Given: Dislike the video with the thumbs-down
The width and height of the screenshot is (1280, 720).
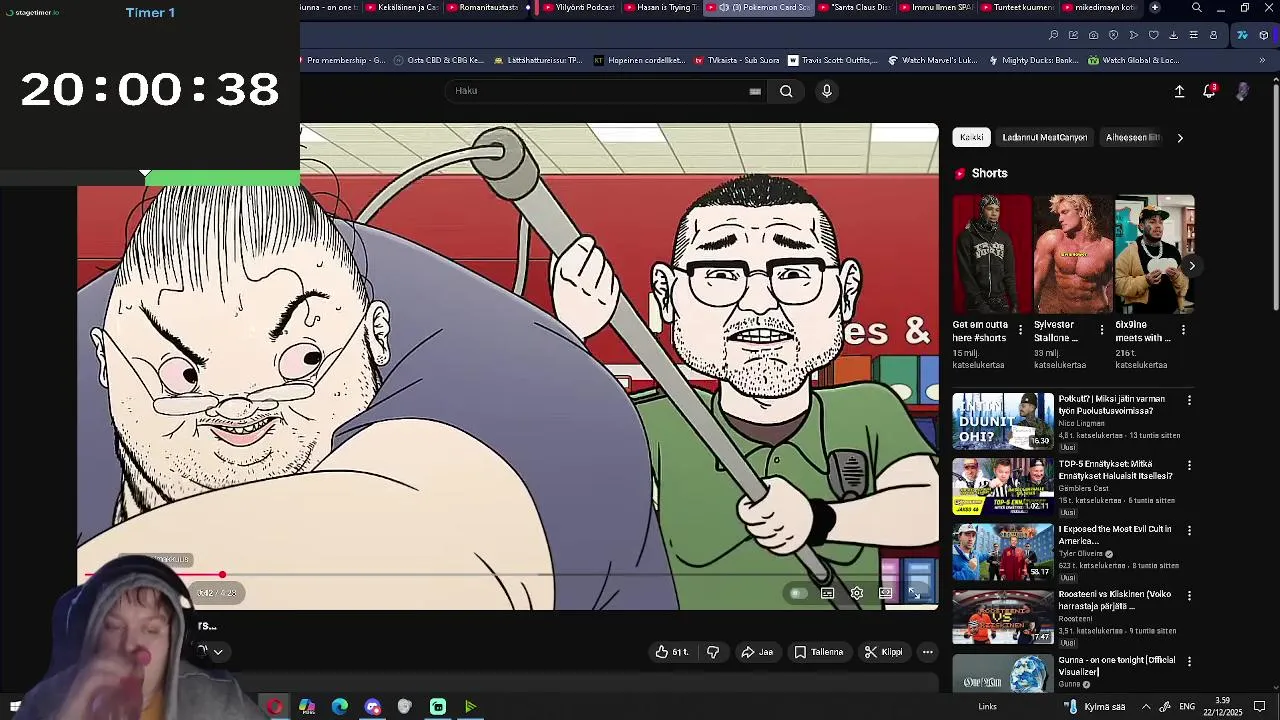Looking at the screenshot, I should point(713,652).
